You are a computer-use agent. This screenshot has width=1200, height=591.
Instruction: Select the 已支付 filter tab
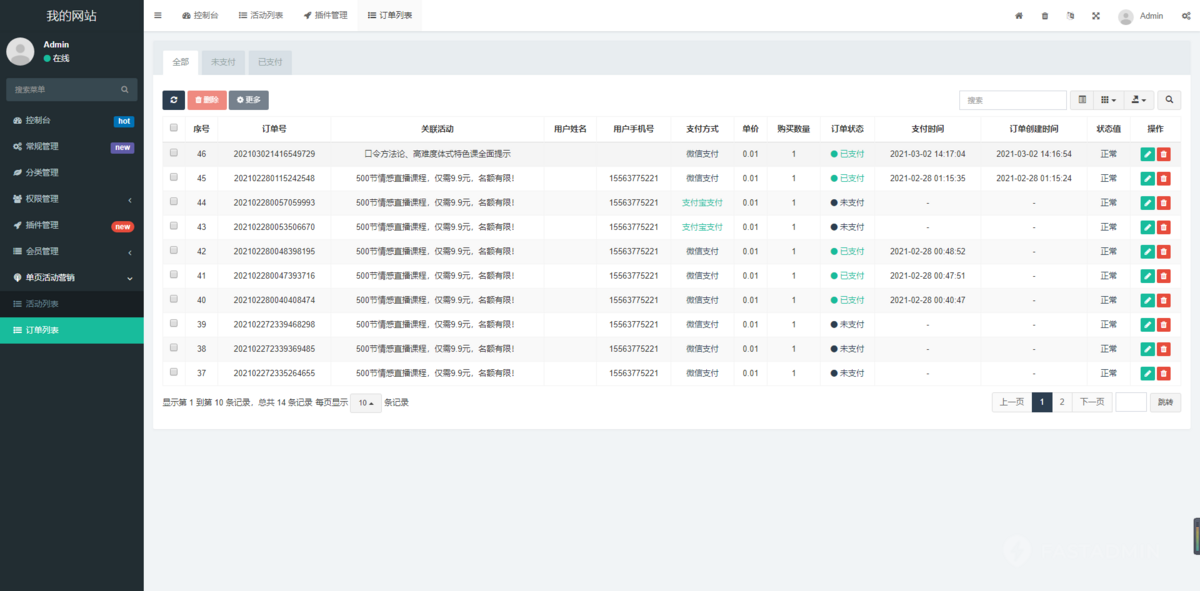pyautogui.click(x=270, y=62)
